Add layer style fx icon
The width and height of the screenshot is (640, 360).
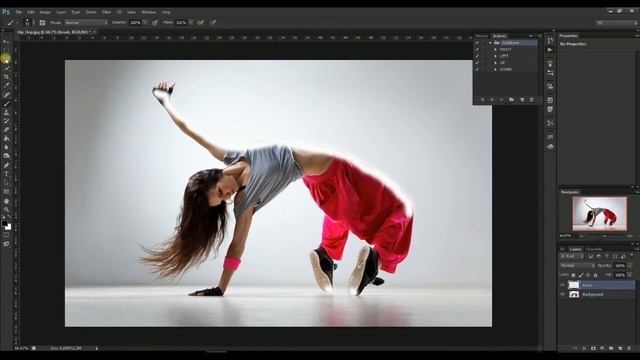[x=584, y=348]
